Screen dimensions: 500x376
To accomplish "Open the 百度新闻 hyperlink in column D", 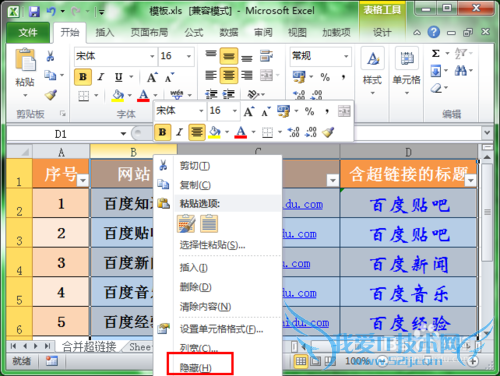I will [x=409, y=264].
